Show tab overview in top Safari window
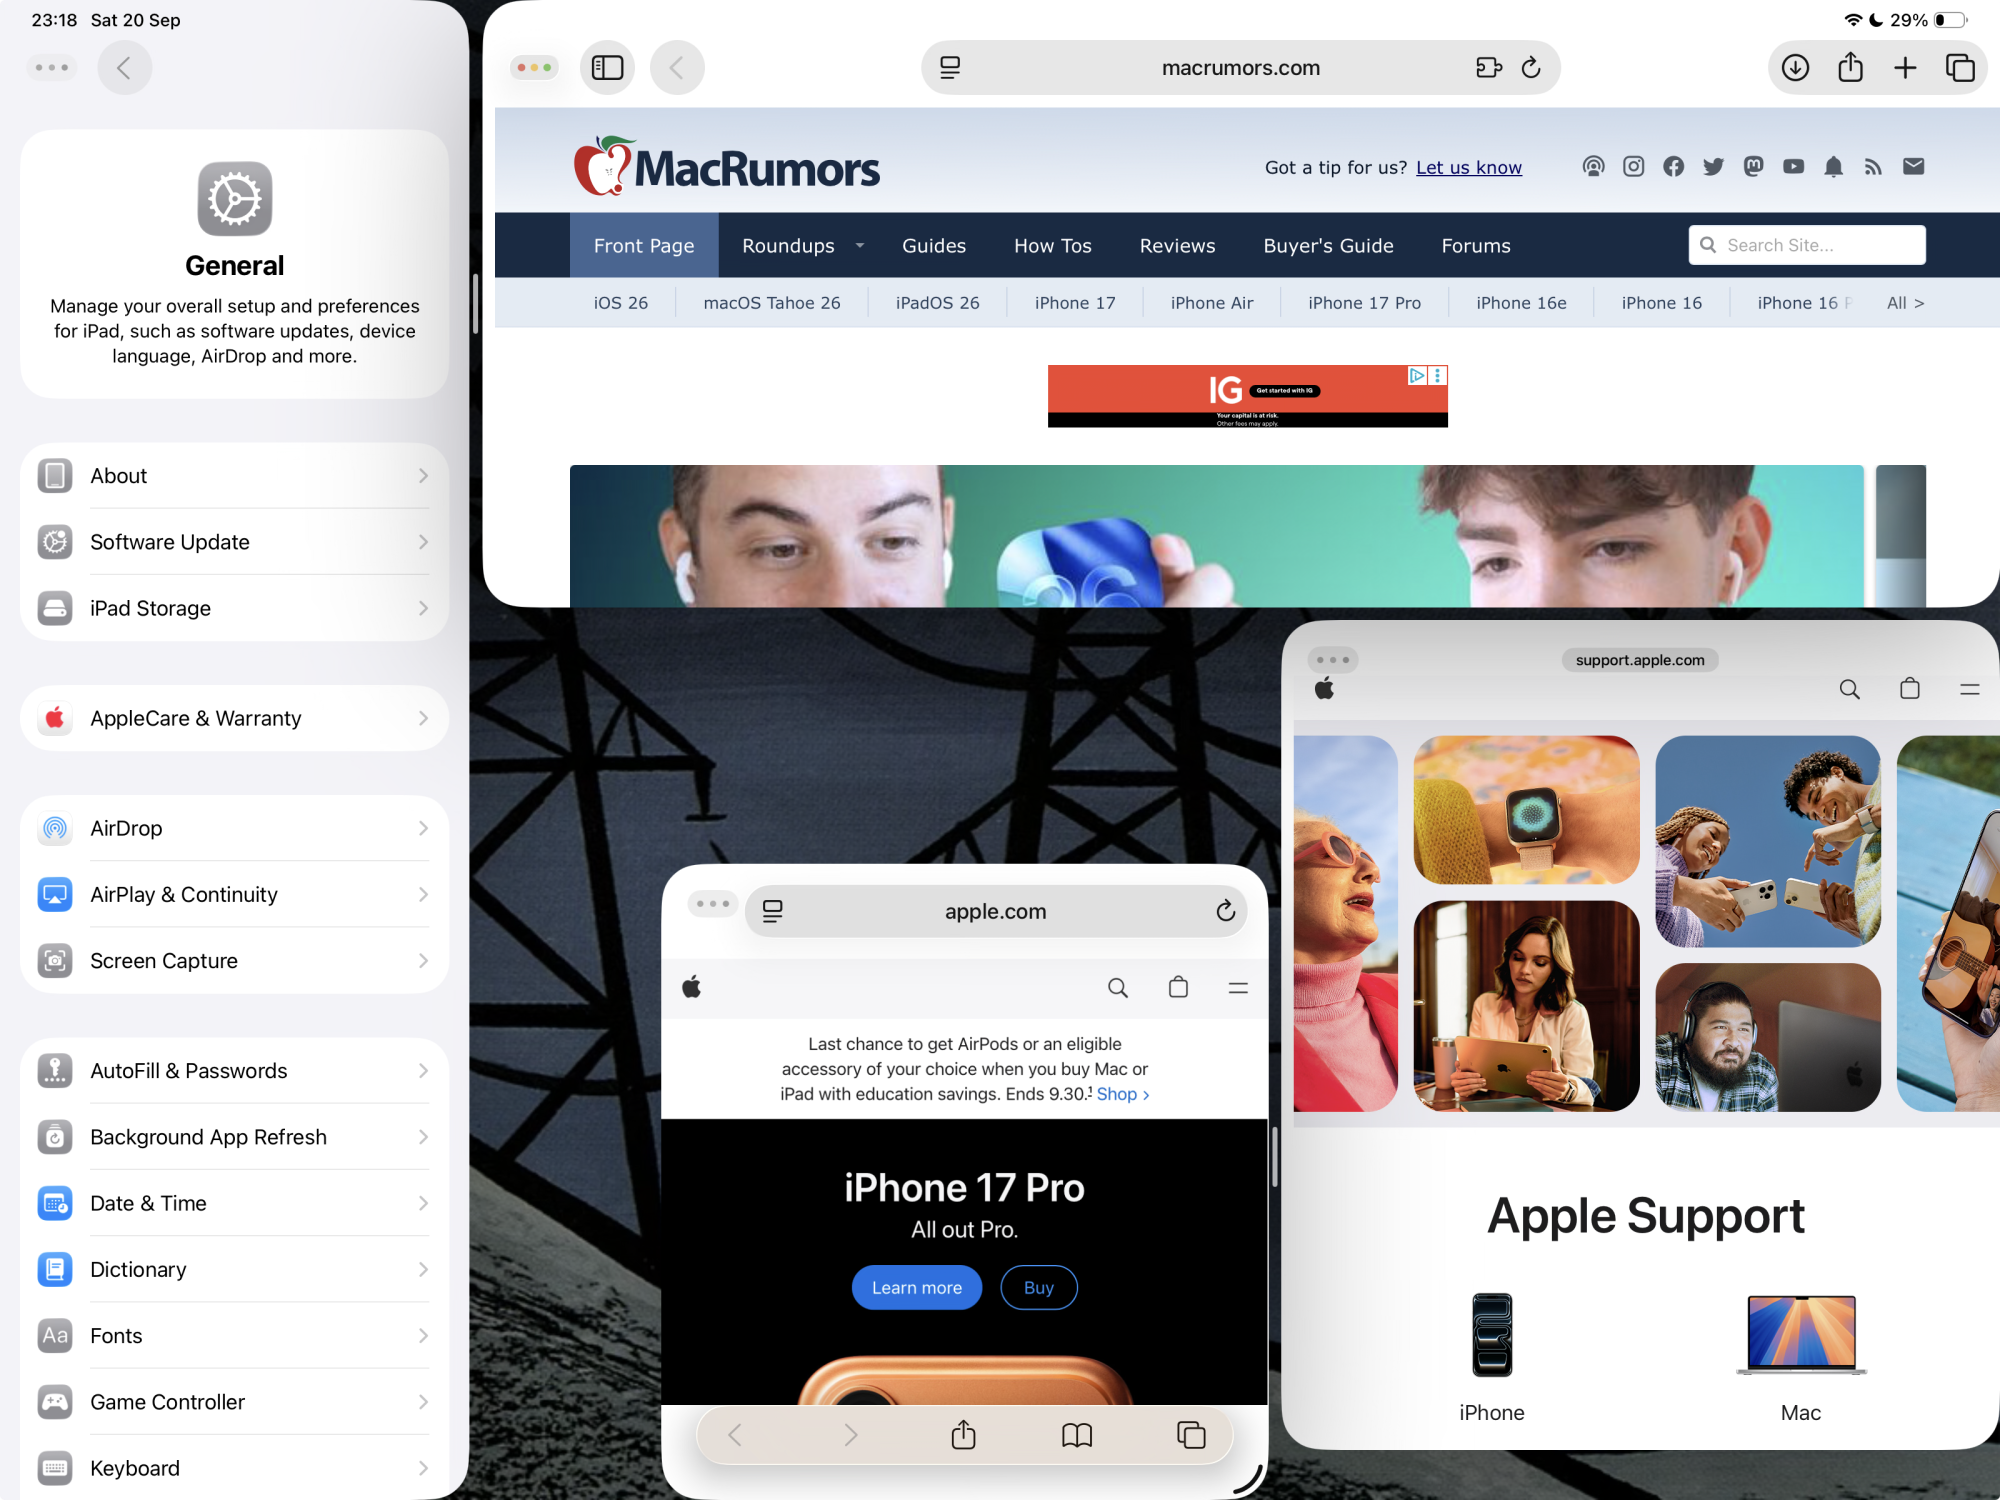 point(1960,68)
